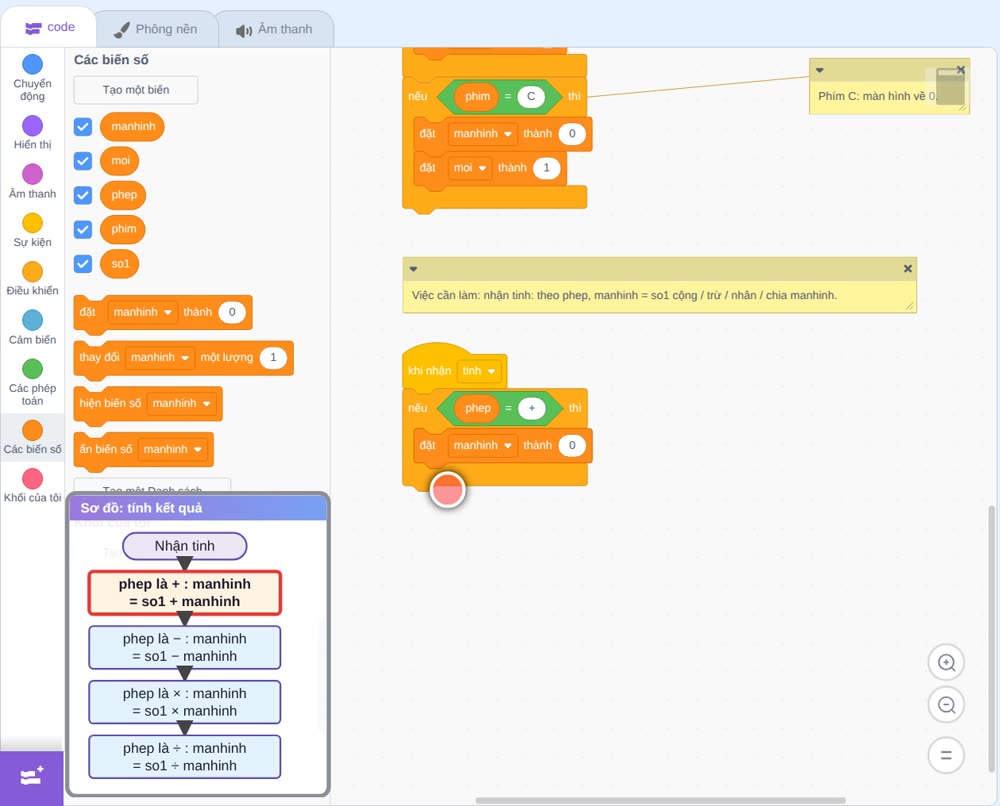This screenshot has width=1000, height=806.
Task: Toggle the manhinh variable checkbox
Action: click(x=83, y=126)
